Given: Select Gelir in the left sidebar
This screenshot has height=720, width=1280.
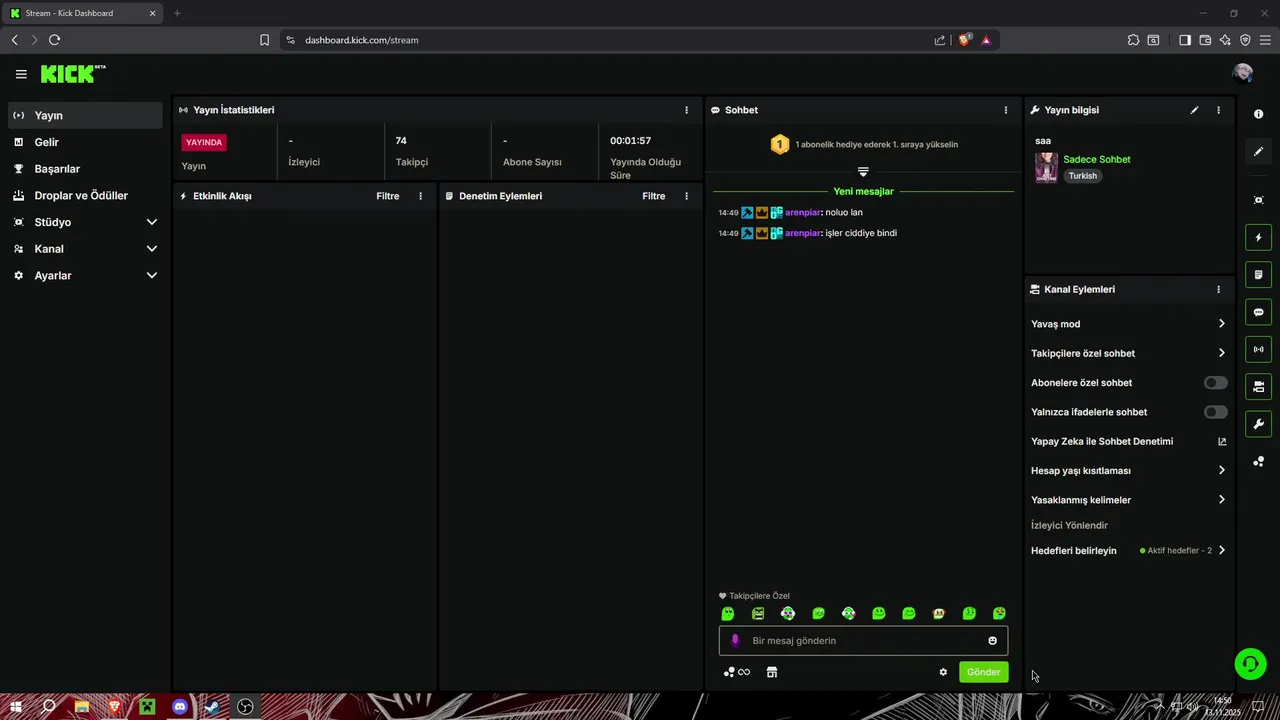Looking at the screenshot, I should 84,142.
